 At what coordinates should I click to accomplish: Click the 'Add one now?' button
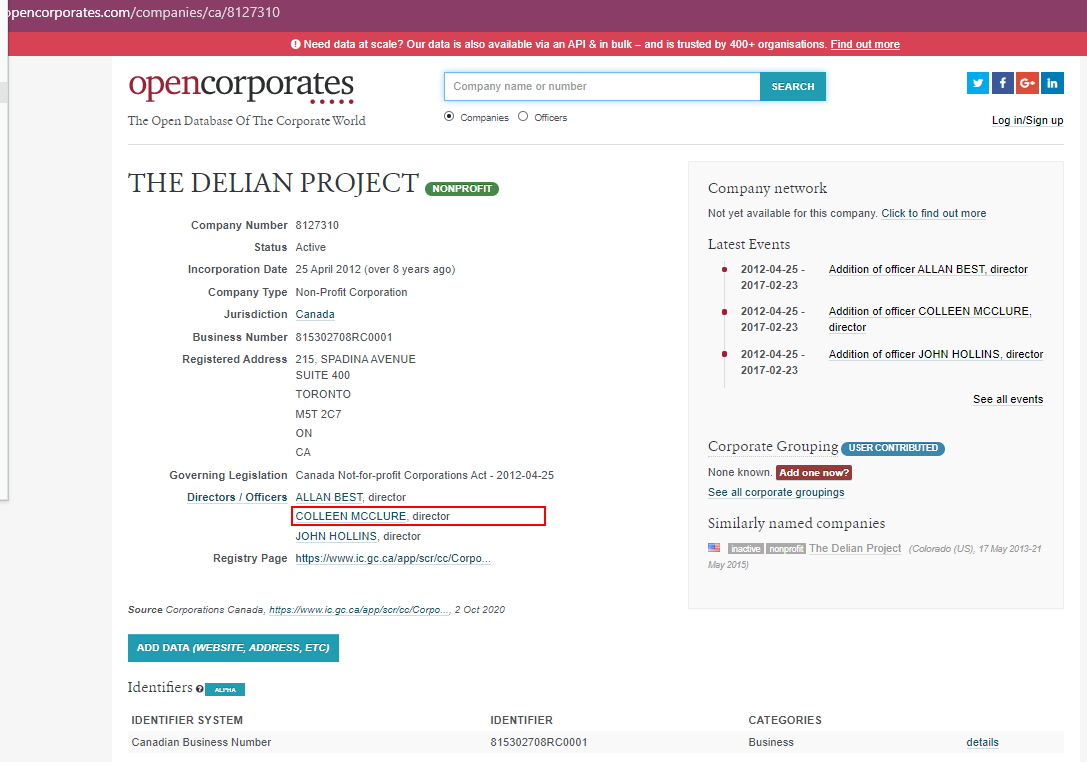point(814,473)
